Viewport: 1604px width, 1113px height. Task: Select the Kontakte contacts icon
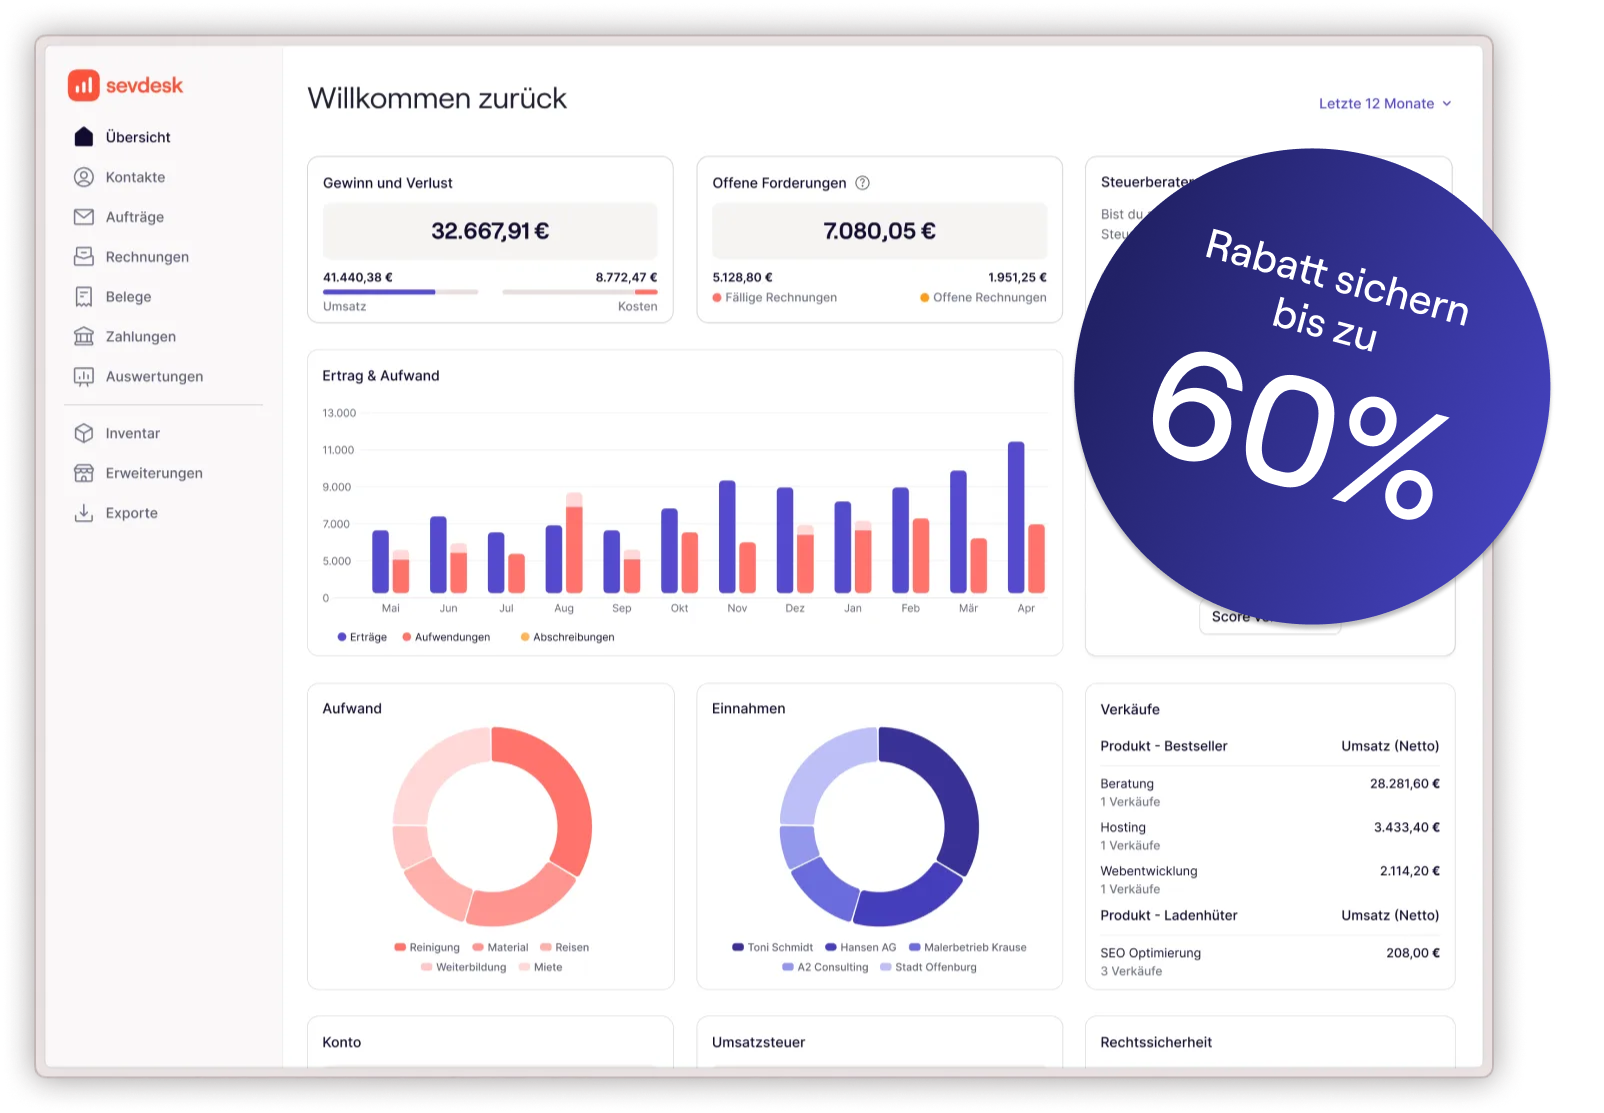[x=84, y=177]
